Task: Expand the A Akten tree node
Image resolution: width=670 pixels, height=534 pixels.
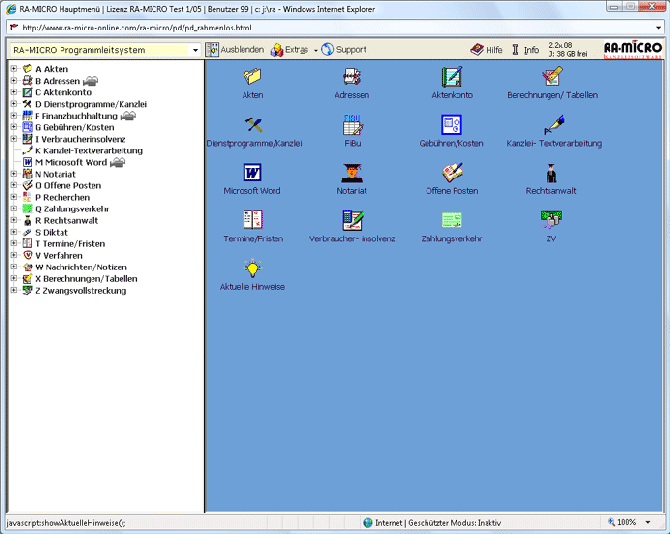Action: point(14,69)
